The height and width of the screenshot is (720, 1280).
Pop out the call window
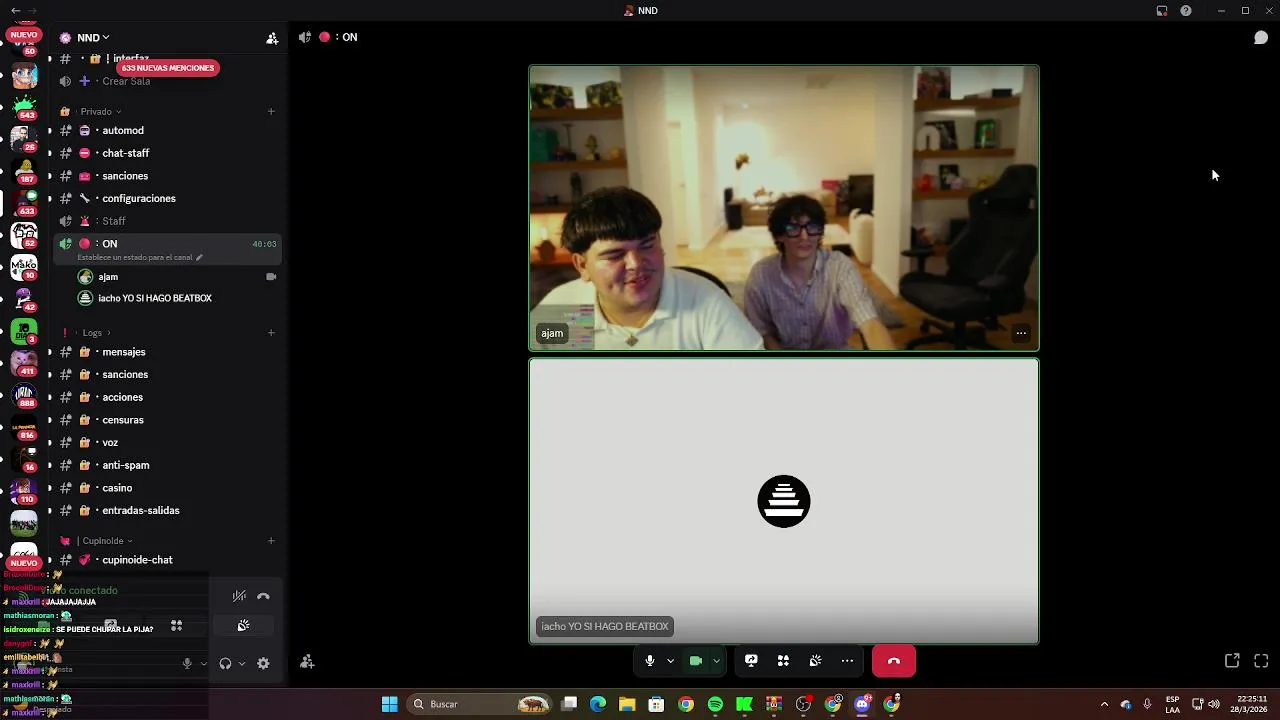[1232, 661]
